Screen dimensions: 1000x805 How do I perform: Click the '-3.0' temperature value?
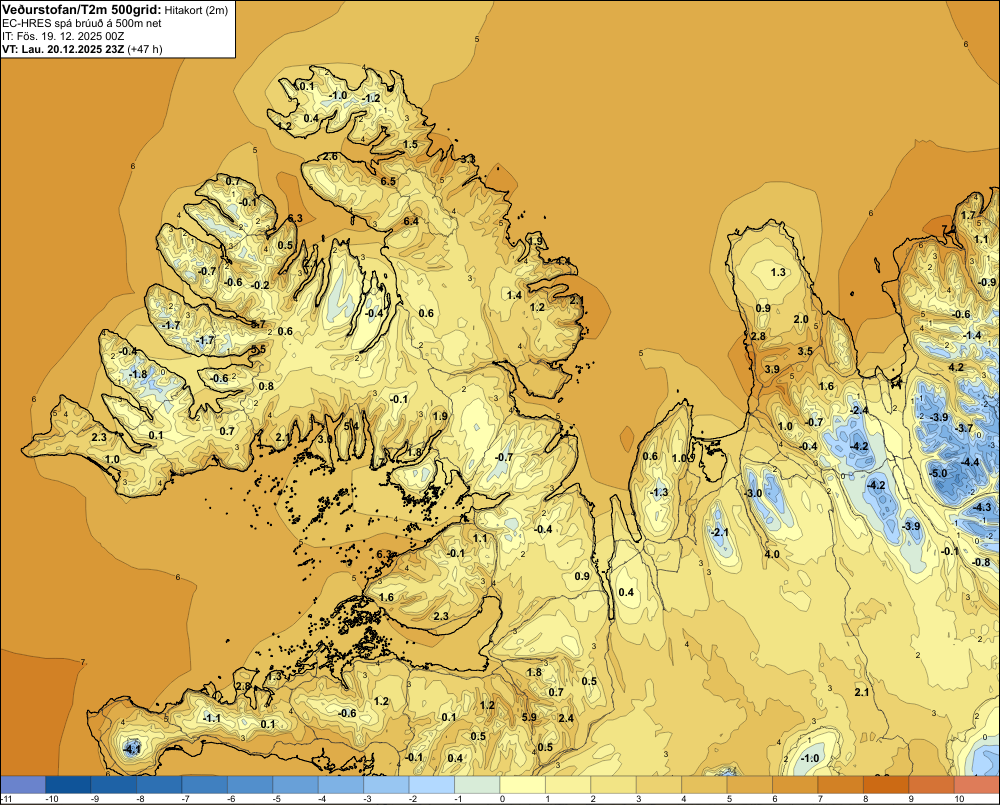(x=753, y=494)
